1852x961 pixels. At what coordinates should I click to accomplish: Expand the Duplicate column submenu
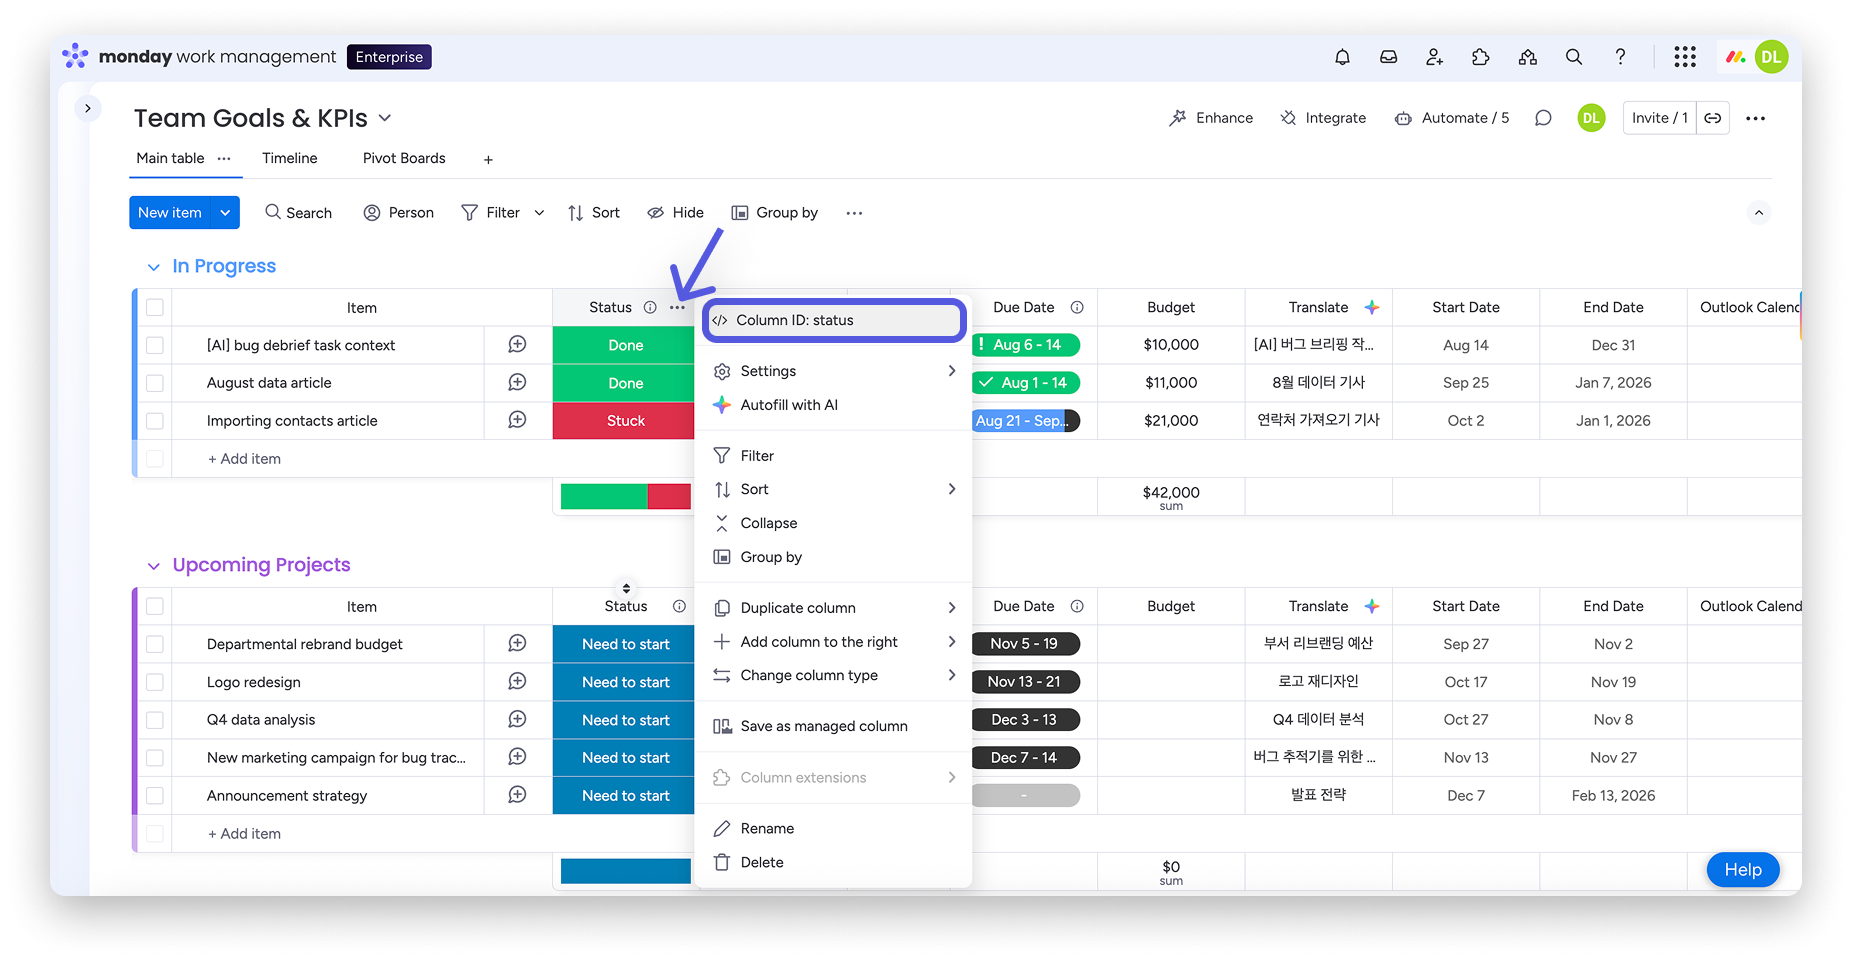pos(951,608)
